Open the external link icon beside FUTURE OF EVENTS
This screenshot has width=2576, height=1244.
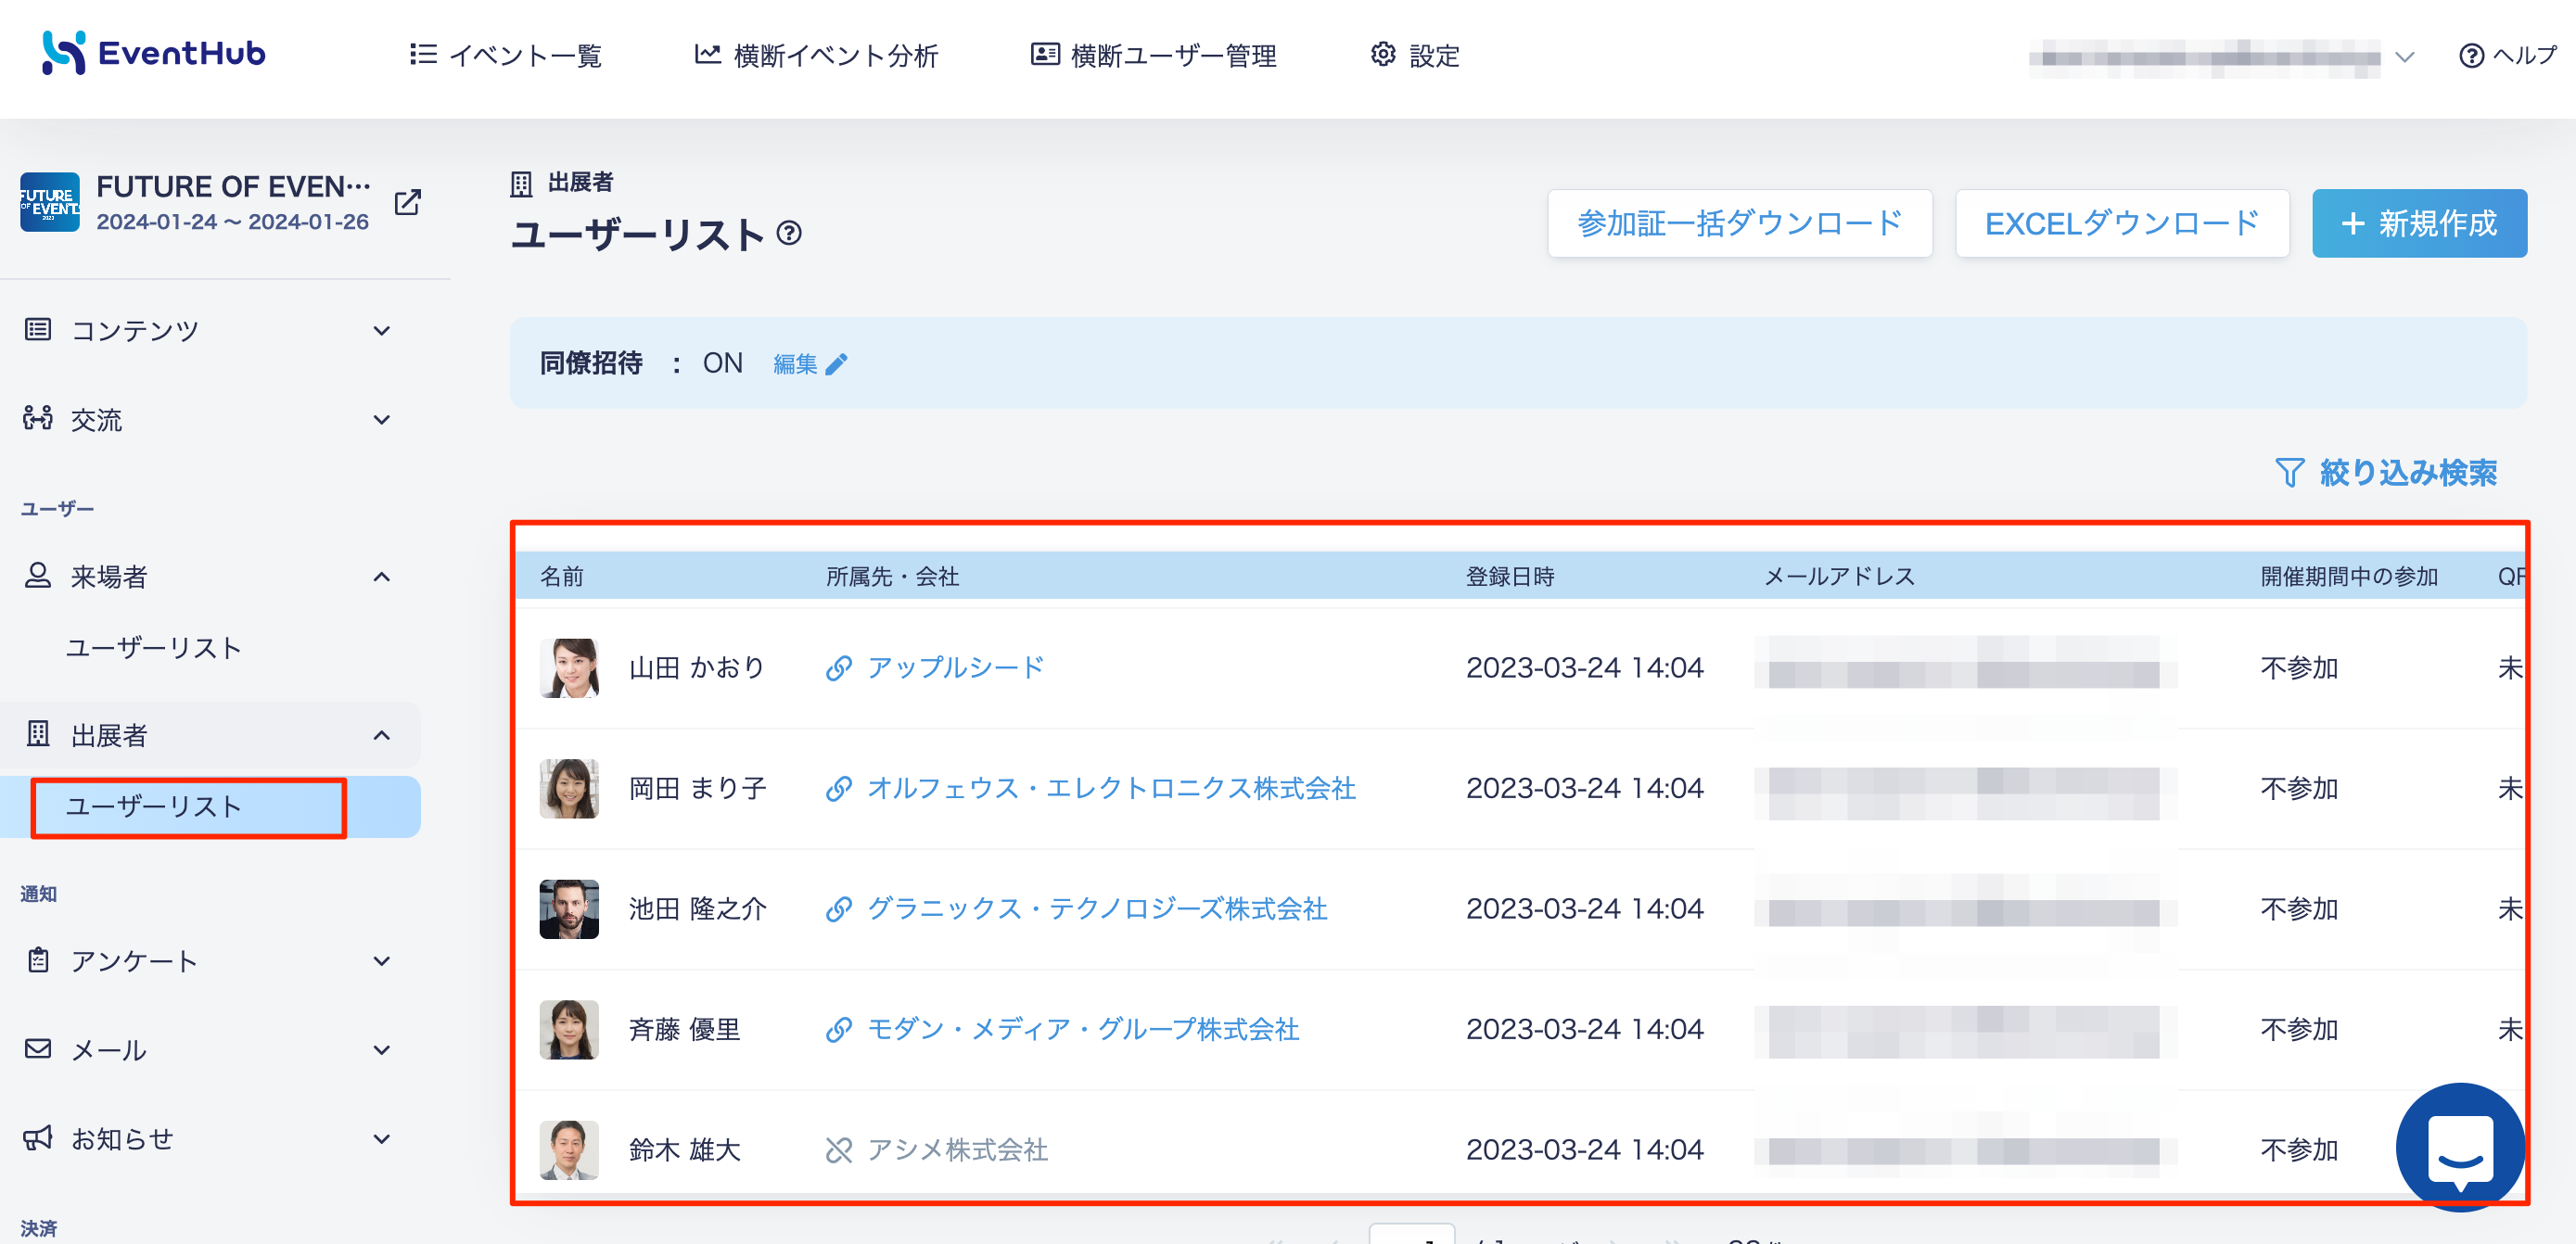pyautogui.click(x=407, y=202)
